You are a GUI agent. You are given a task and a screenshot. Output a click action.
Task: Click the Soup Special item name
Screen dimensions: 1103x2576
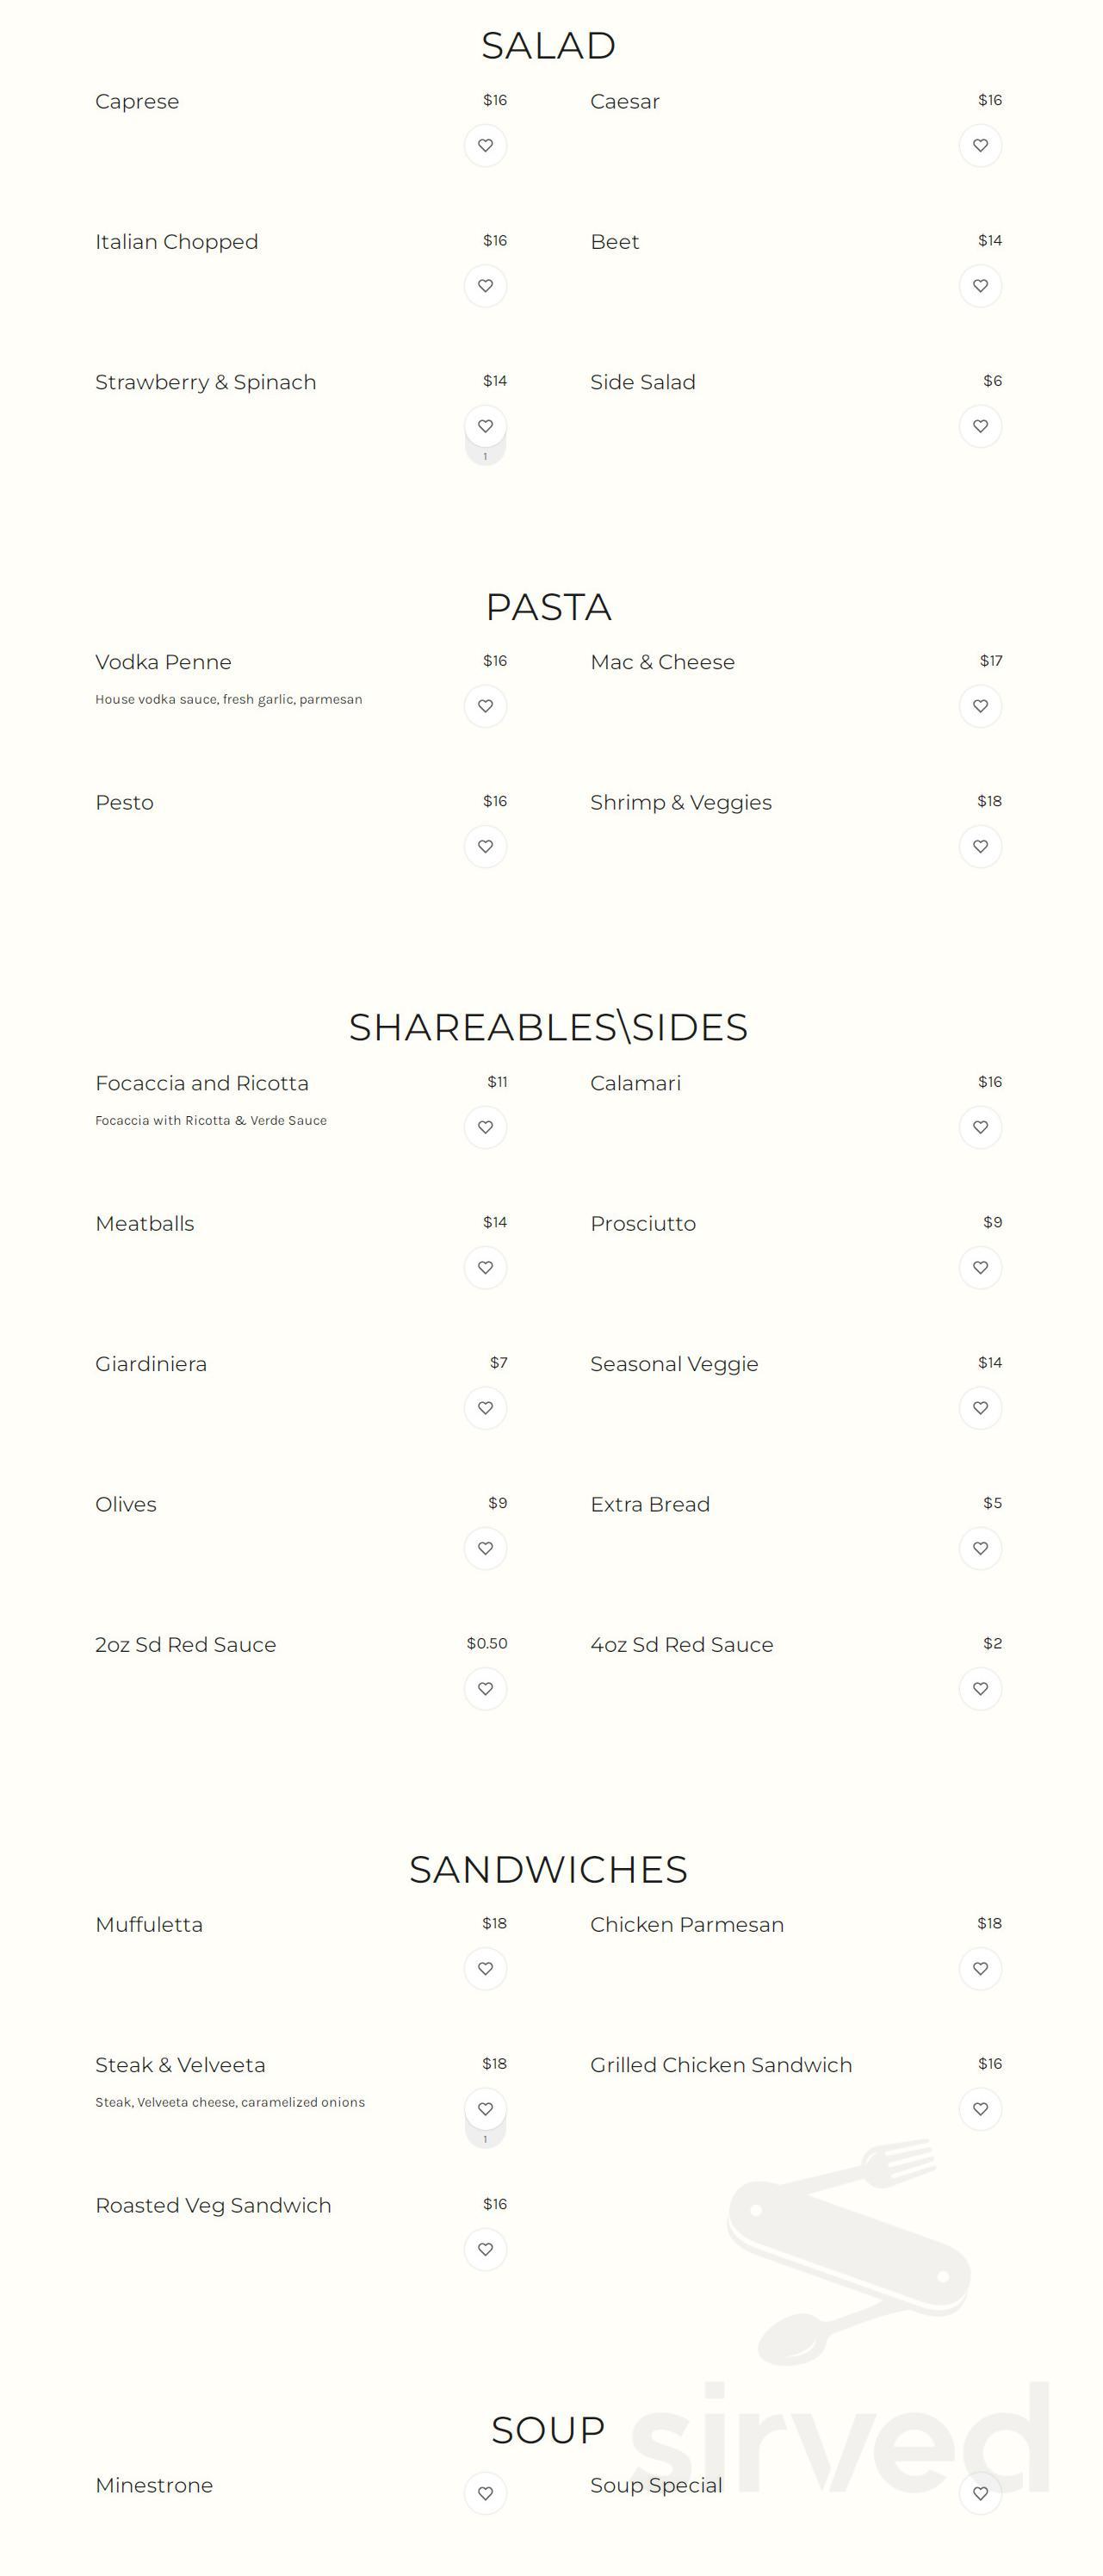(655, 2485)
